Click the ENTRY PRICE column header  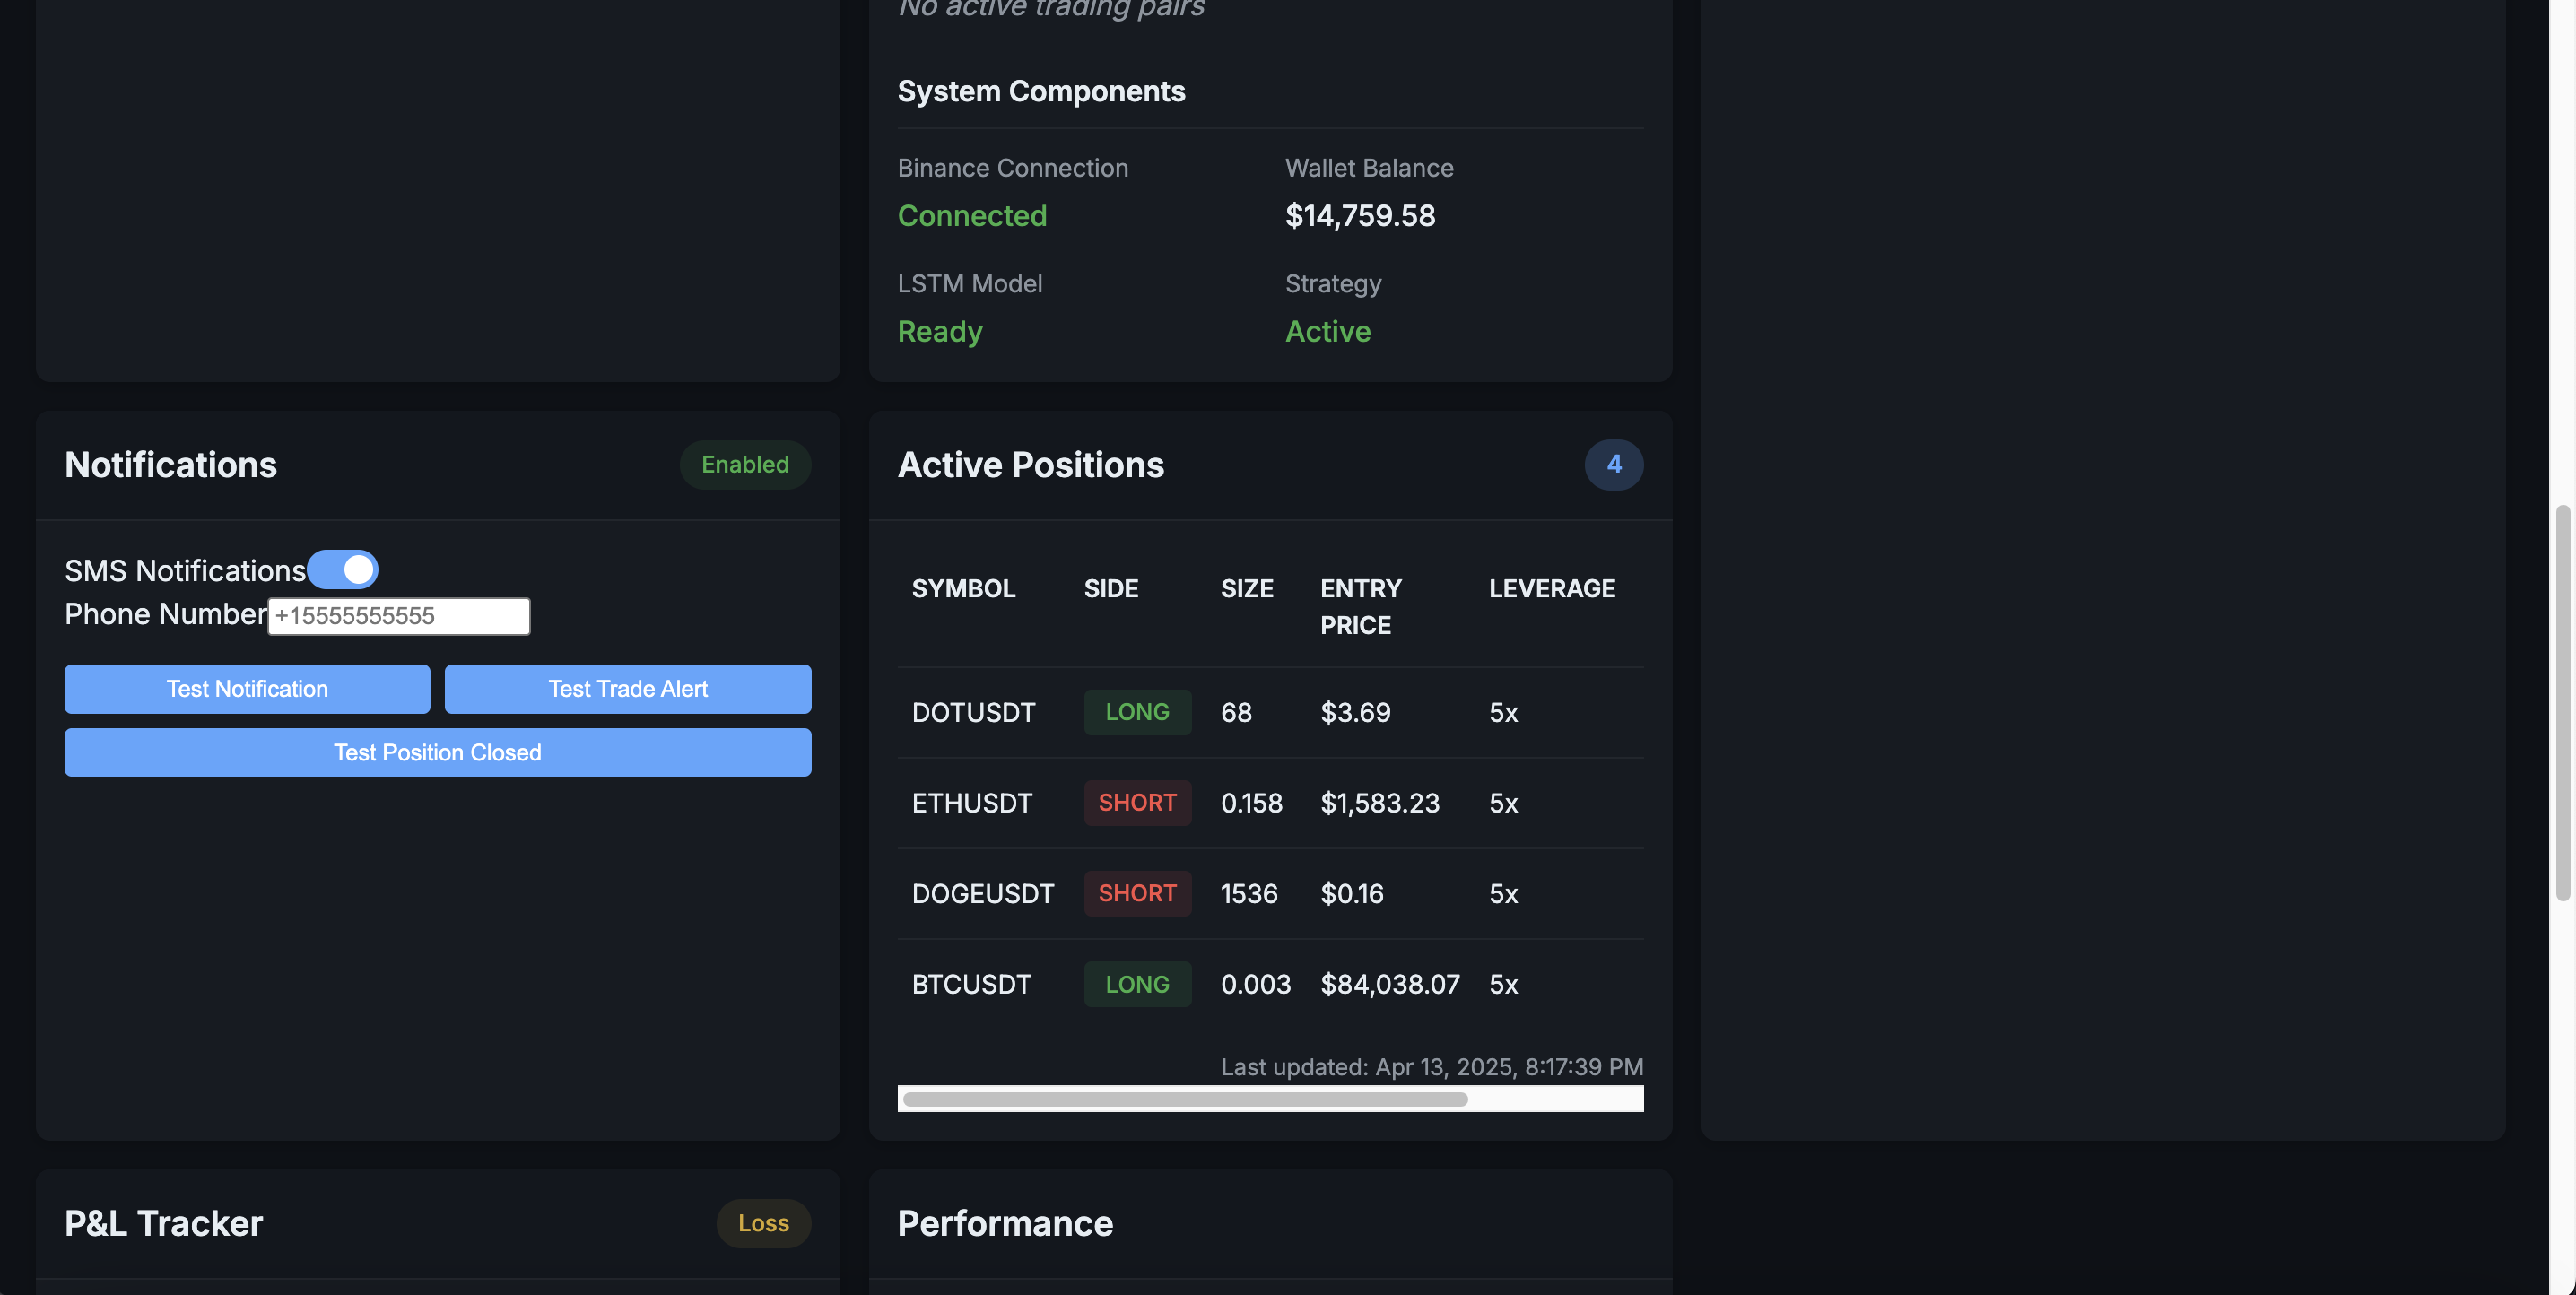click(1360, 606)
